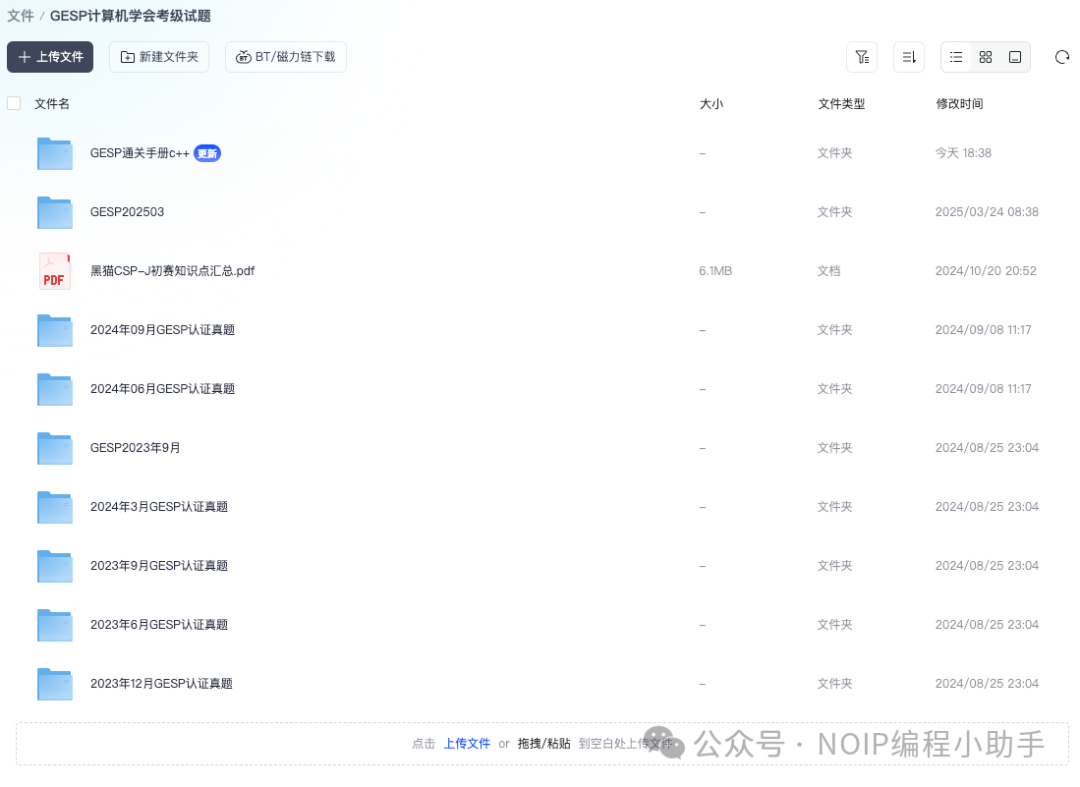Click modified time 今天 18:38
Image resolution: width=1080 pixels, height=787 pixels.
tap(964, 154)
